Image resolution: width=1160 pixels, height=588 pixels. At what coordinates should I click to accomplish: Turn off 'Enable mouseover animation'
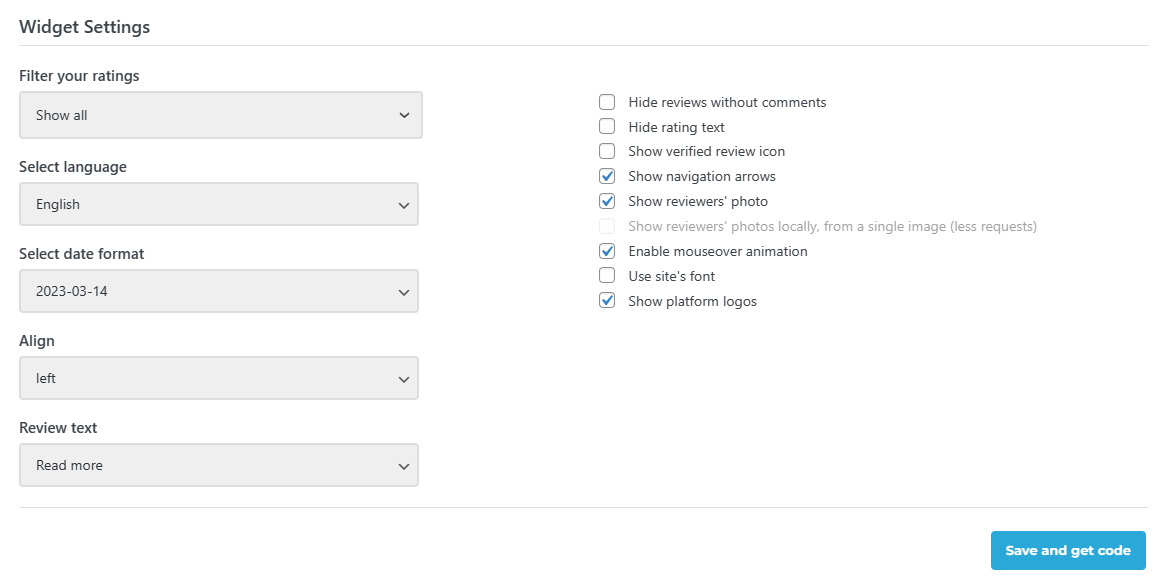(607, 251)
